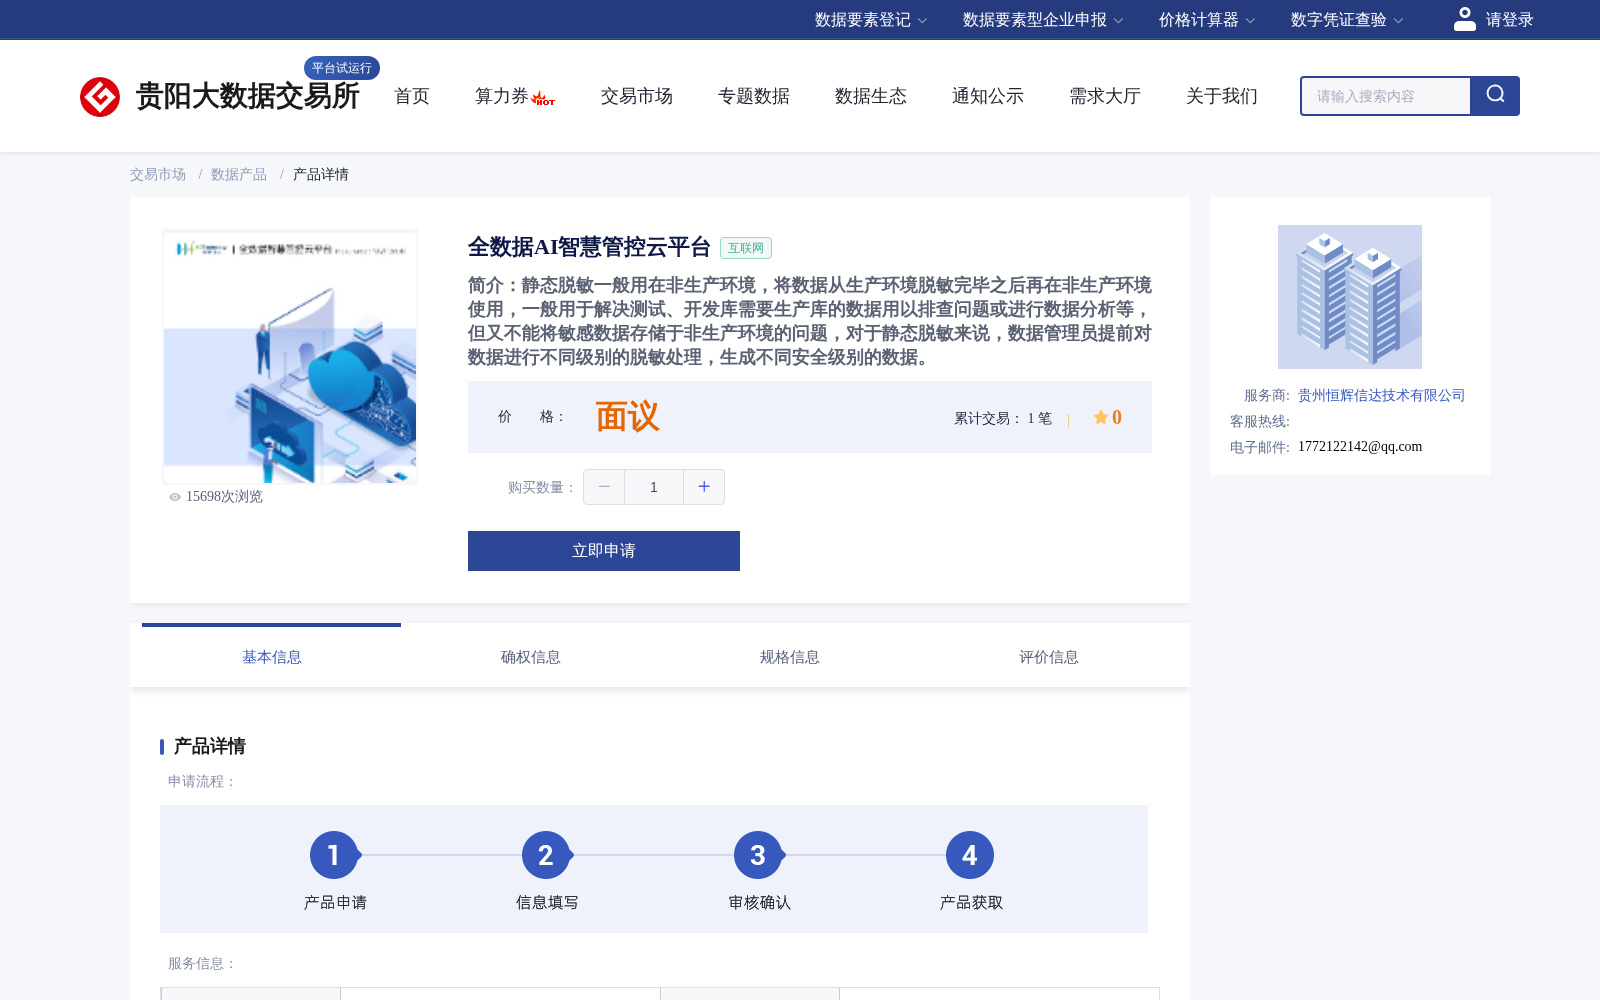
Task: Click the eye icon beside view count
Action: [x=175, y=497]
